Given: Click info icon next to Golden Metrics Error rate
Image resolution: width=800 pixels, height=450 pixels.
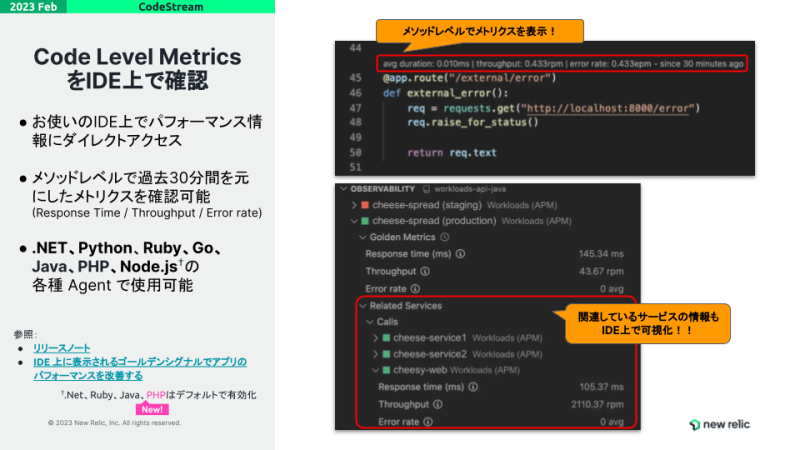Looking at the screenshot, I should 415,289.
